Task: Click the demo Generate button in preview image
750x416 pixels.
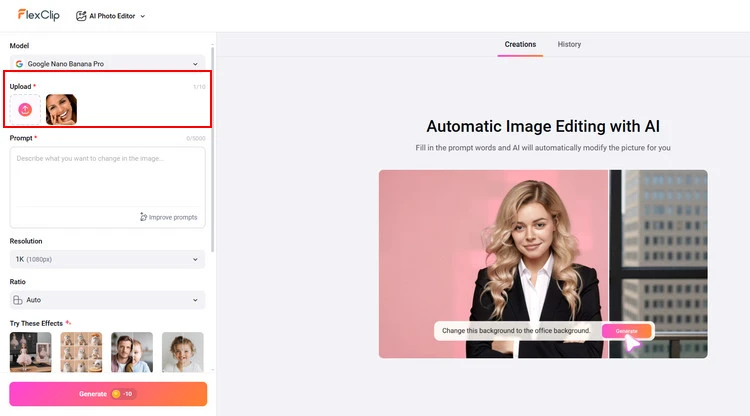Action: pos(627,331)
